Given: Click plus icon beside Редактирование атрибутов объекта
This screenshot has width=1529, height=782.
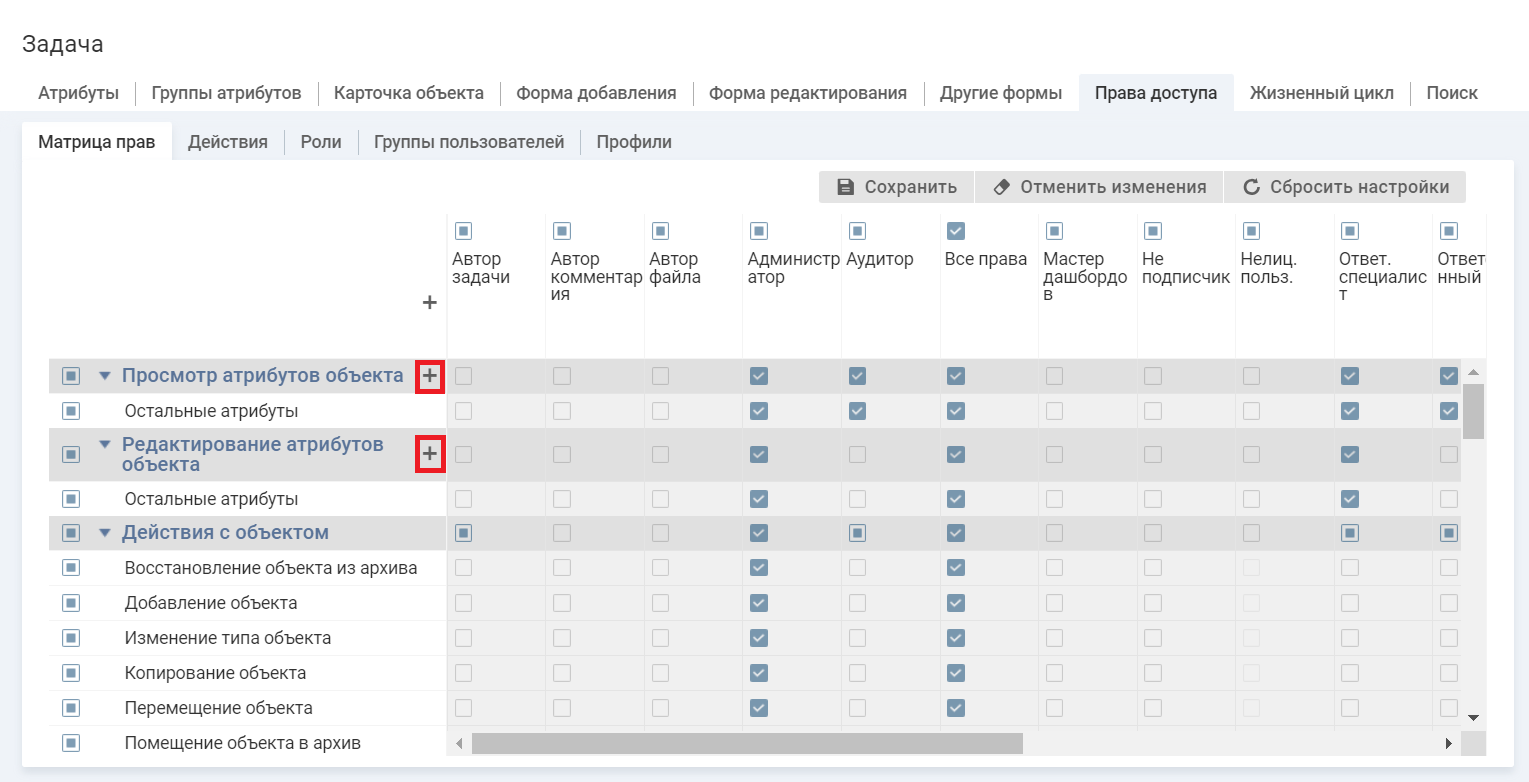Looking at the screenshot, I should tap(429, 455).
